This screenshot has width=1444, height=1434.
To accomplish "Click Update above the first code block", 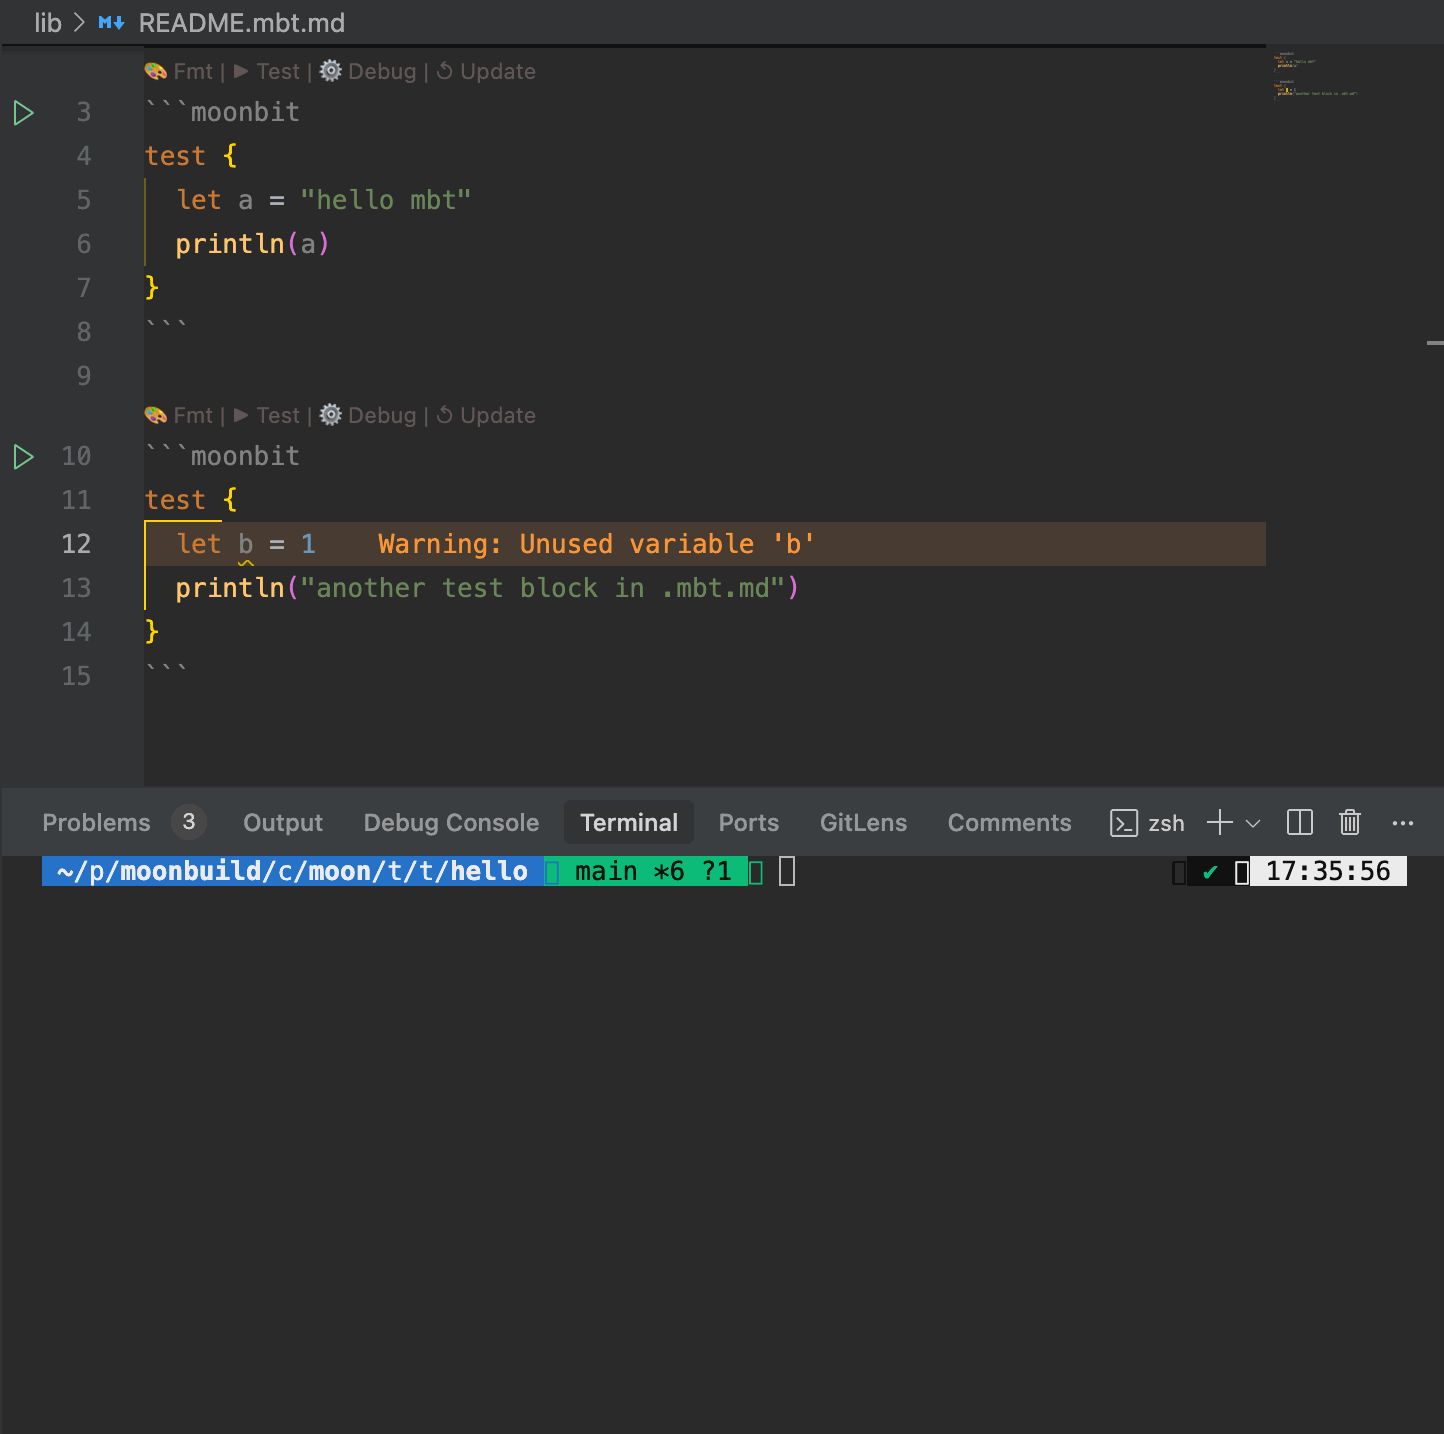I will click(x=497, y=72).
